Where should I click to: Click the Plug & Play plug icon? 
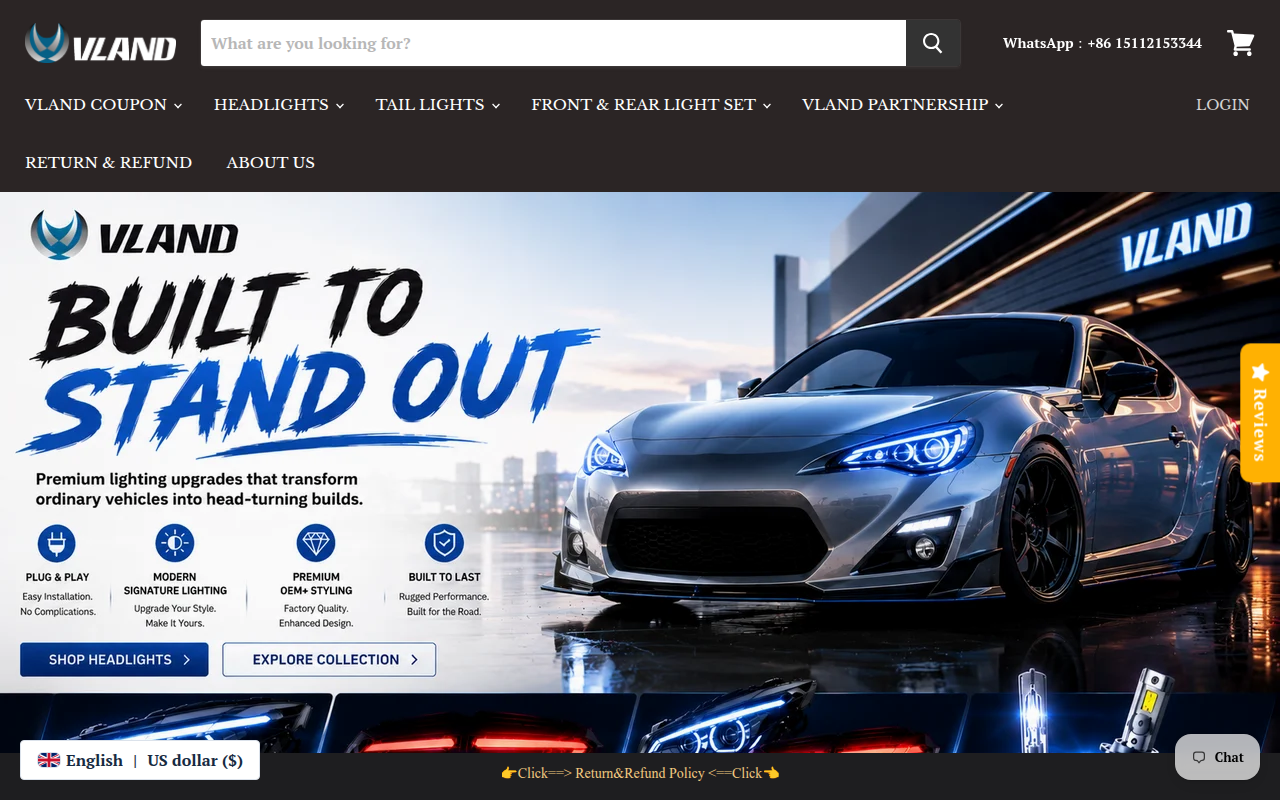point(57,544)
